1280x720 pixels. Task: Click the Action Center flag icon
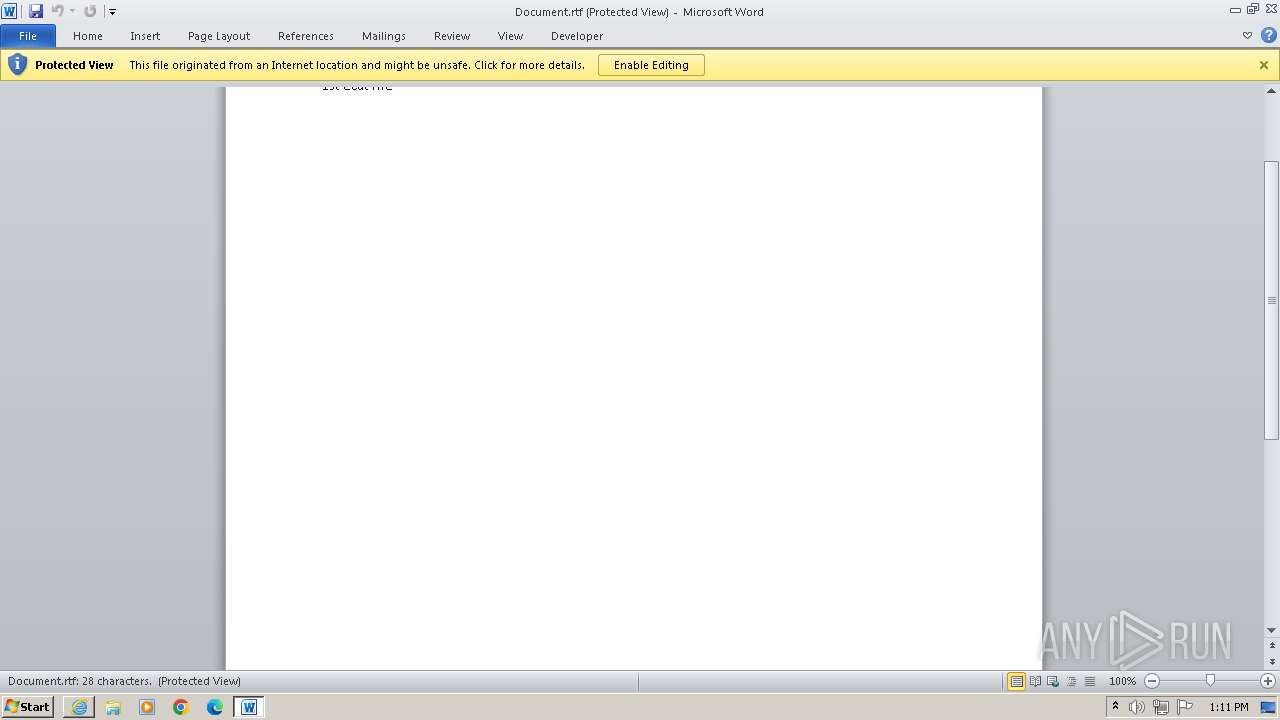[x=1185, y=707]
